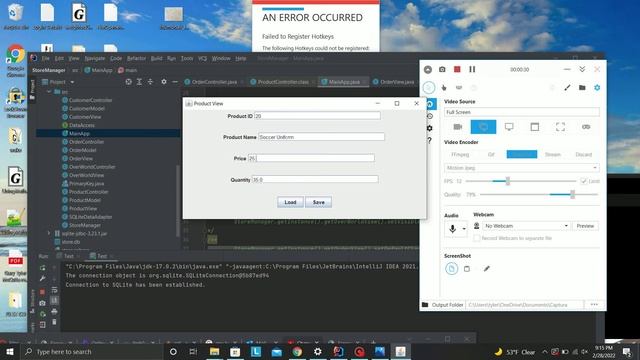This screenshot has height=360, width=640.
Task: Click the Windows Start button
Action: [10, 351]
